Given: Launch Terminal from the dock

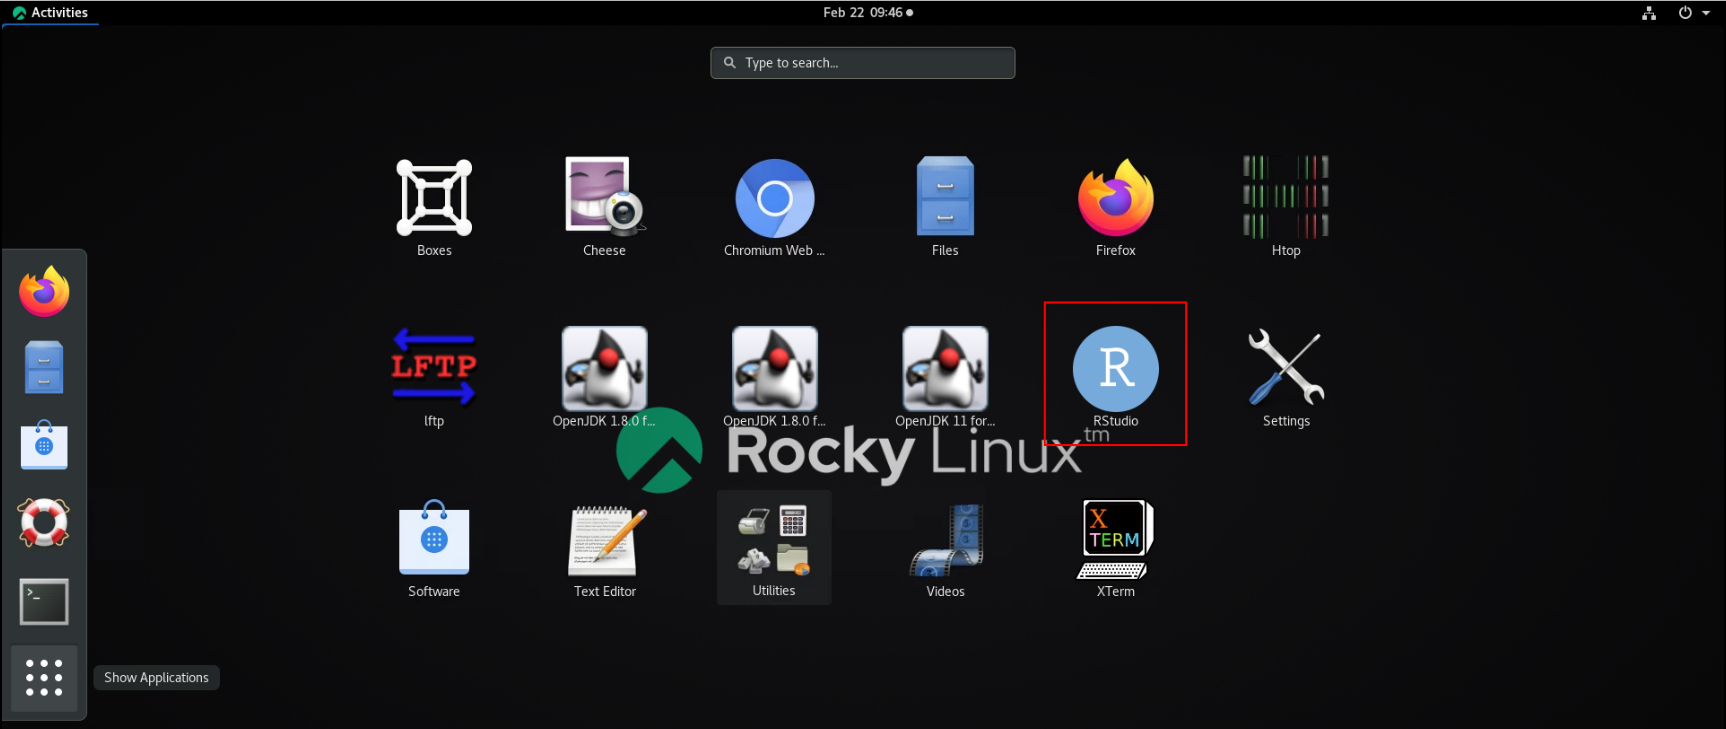Looking at the screenshot, I should [x=44, y=602].
